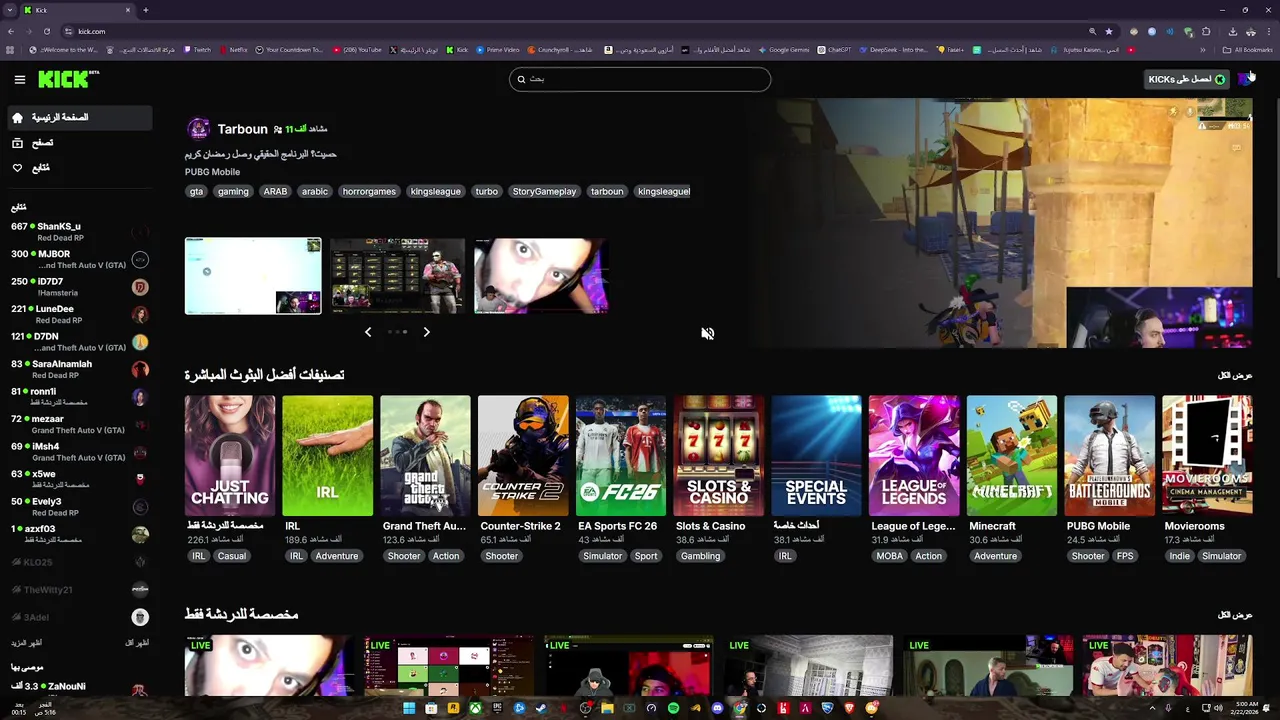Image resolution: width=1280 pixels, height=720 pixels.
Task: Open ZaNouNi recommended channel
Action: 79,689
